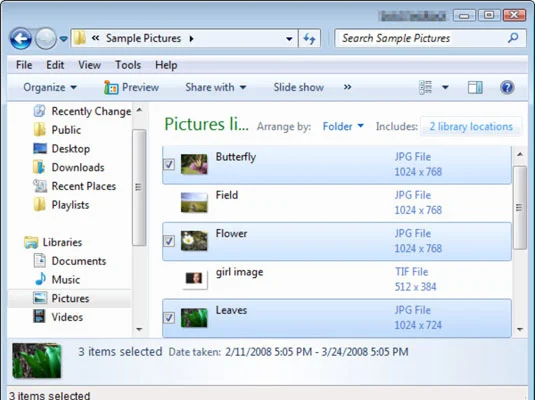This screenshot has height=400, width=535.
Task: Uncheck the Flower checkbox
Action: [x=169, y=241]
